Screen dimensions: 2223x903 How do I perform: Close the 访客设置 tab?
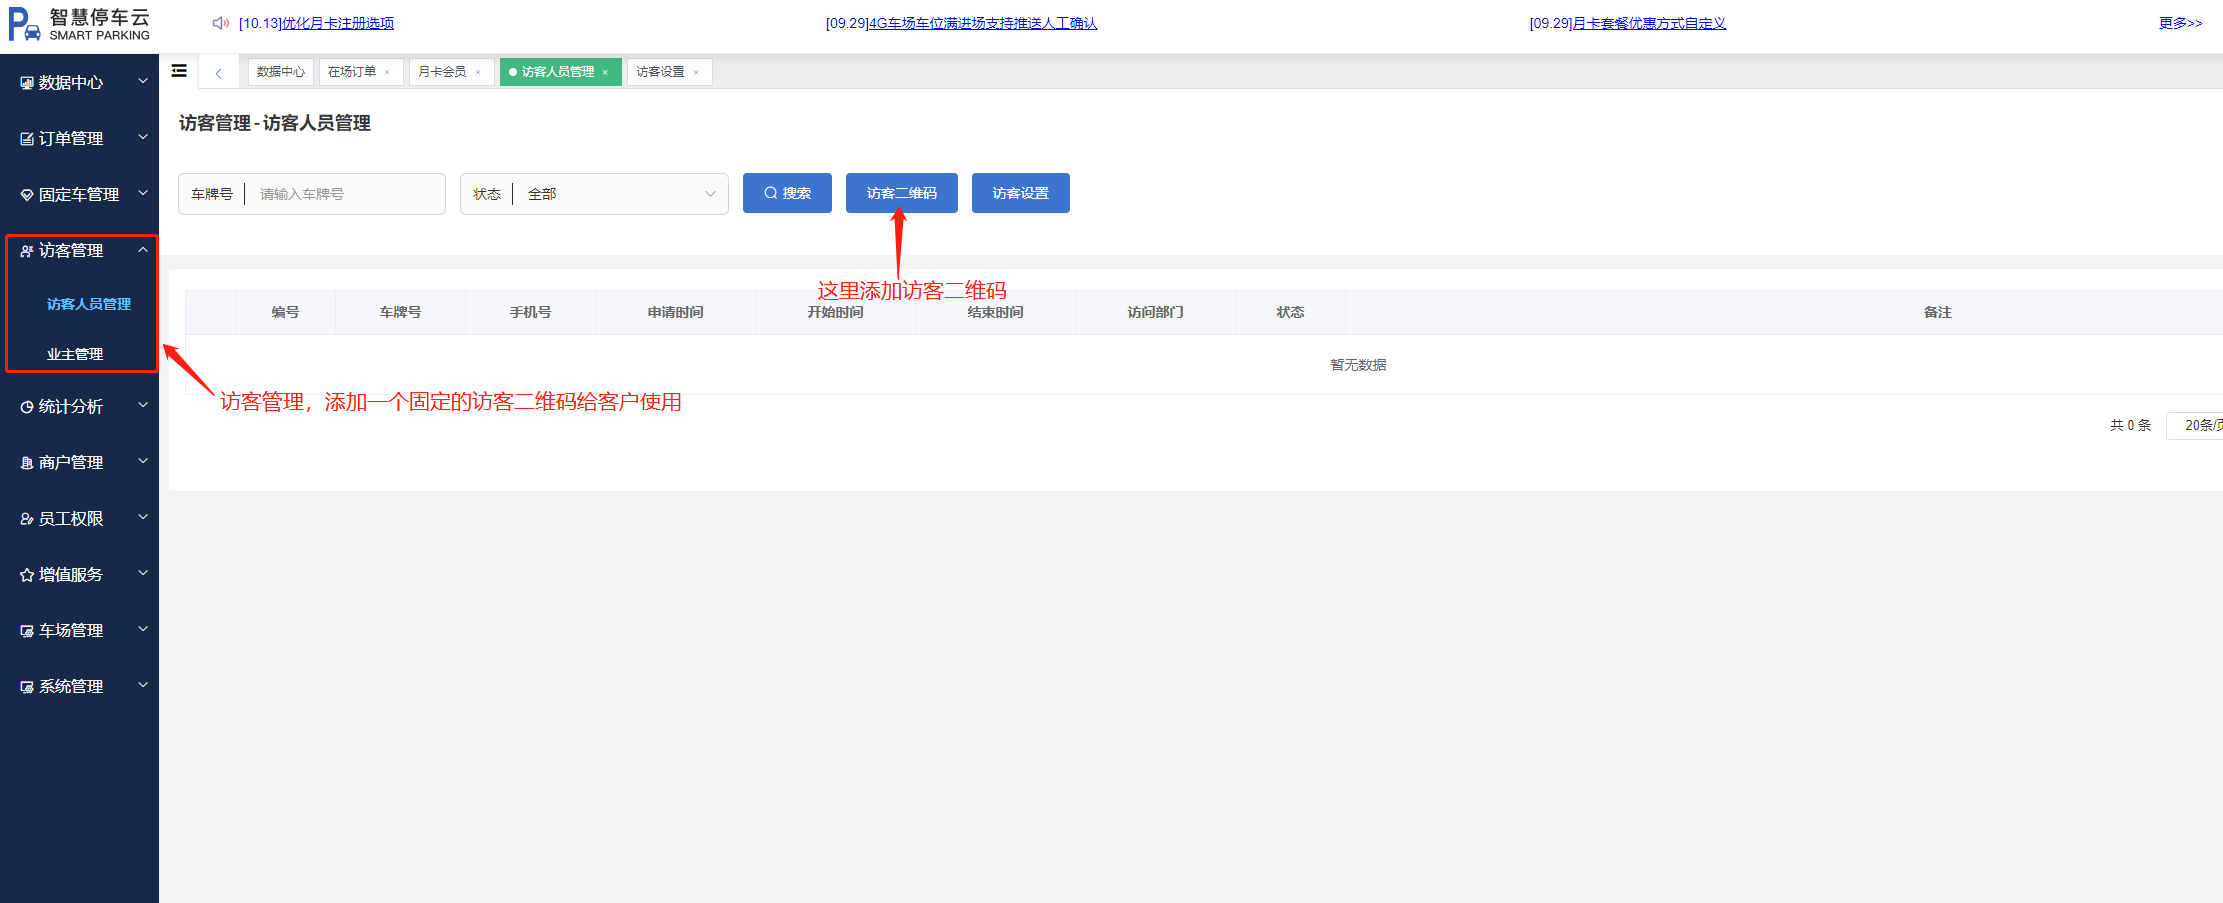(x=696, y=72)
